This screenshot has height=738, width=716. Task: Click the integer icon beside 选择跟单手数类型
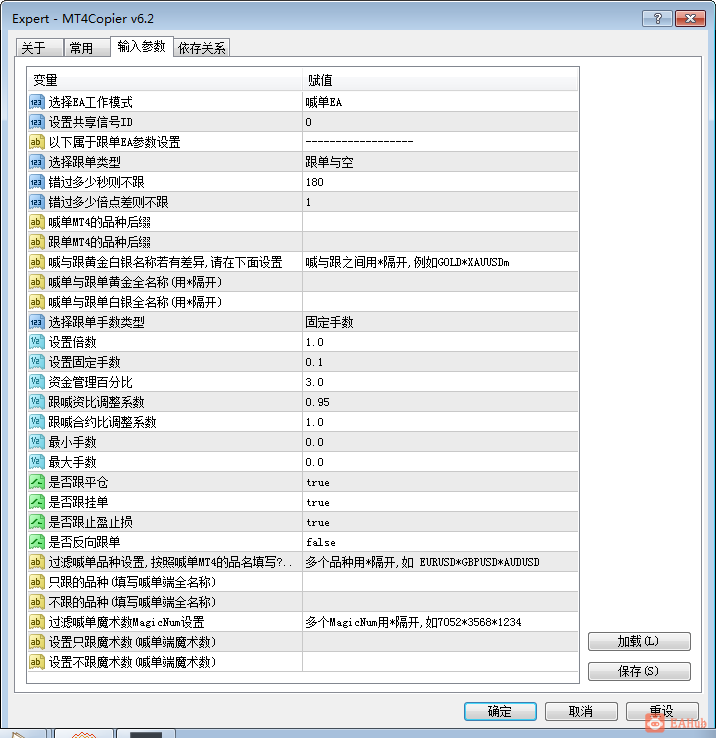coord(37,322)
